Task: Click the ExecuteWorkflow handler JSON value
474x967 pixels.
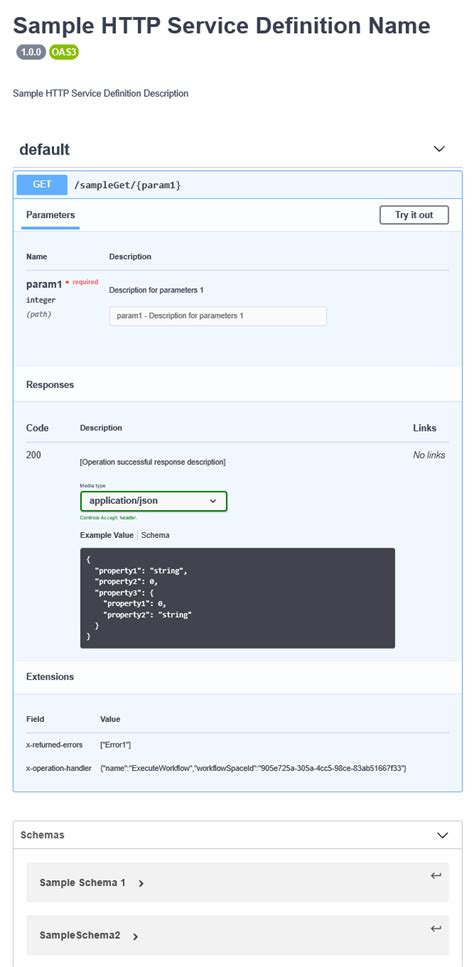Action: click(253, 768)
